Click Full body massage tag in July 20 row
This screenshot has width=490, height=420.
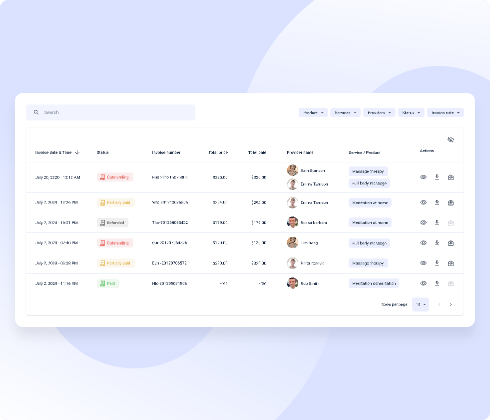point(369,183)
